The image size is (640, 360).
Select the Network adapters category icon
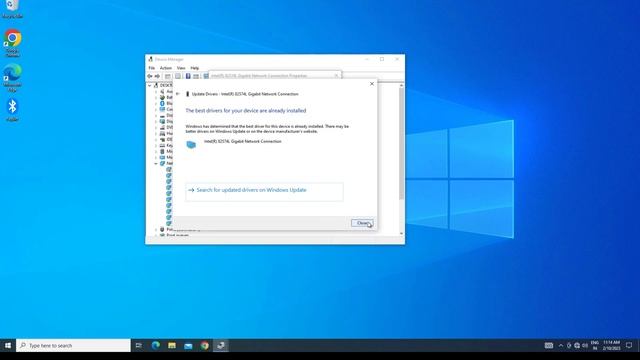tap(162, 163)
